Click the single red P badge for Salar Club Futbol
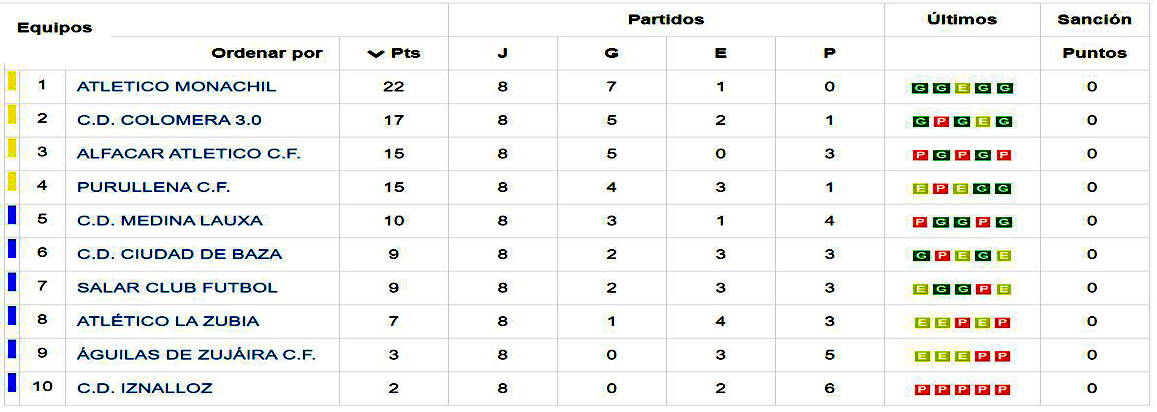 coord(983,289)
